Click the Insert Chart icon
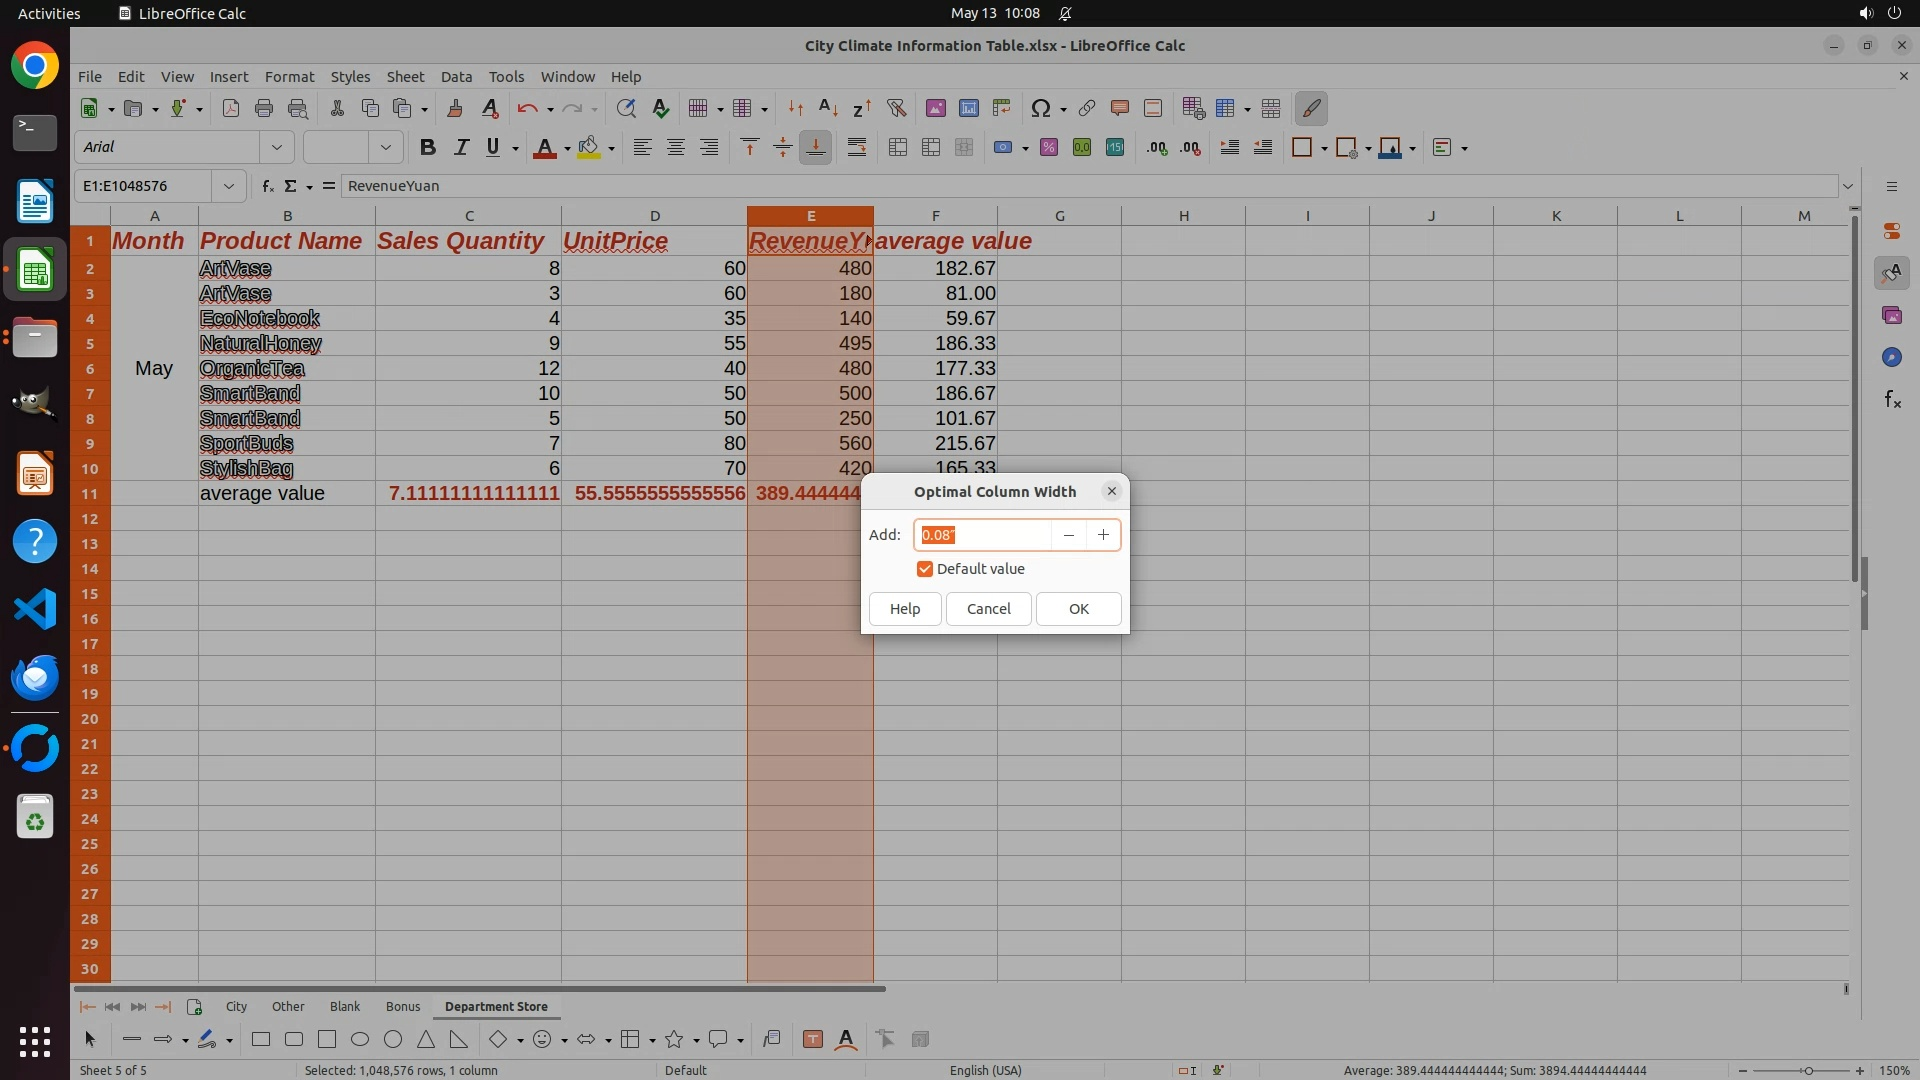This screenshot has width=1920, height=1080. [x=968, y=108]
